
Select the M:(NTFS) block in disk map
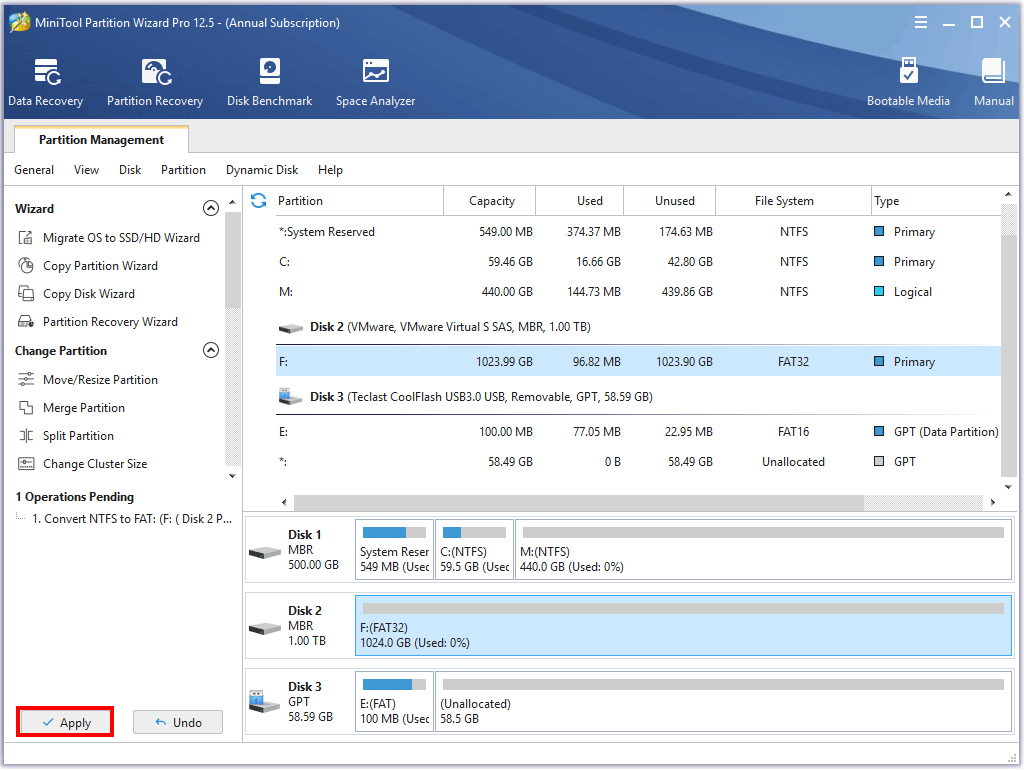click(763, 549)
